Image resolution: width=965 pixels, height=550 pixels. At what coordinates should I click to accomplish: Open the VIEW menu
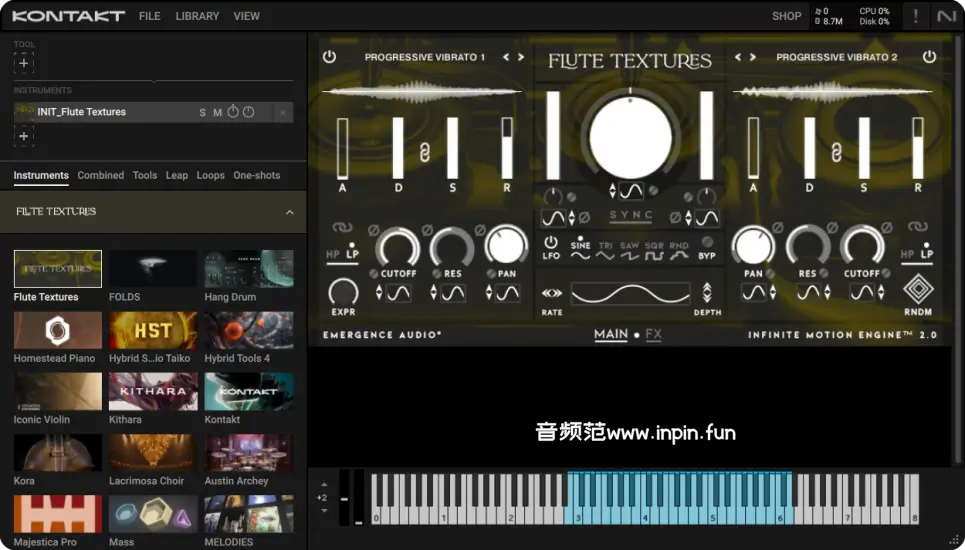click(246, 16)
